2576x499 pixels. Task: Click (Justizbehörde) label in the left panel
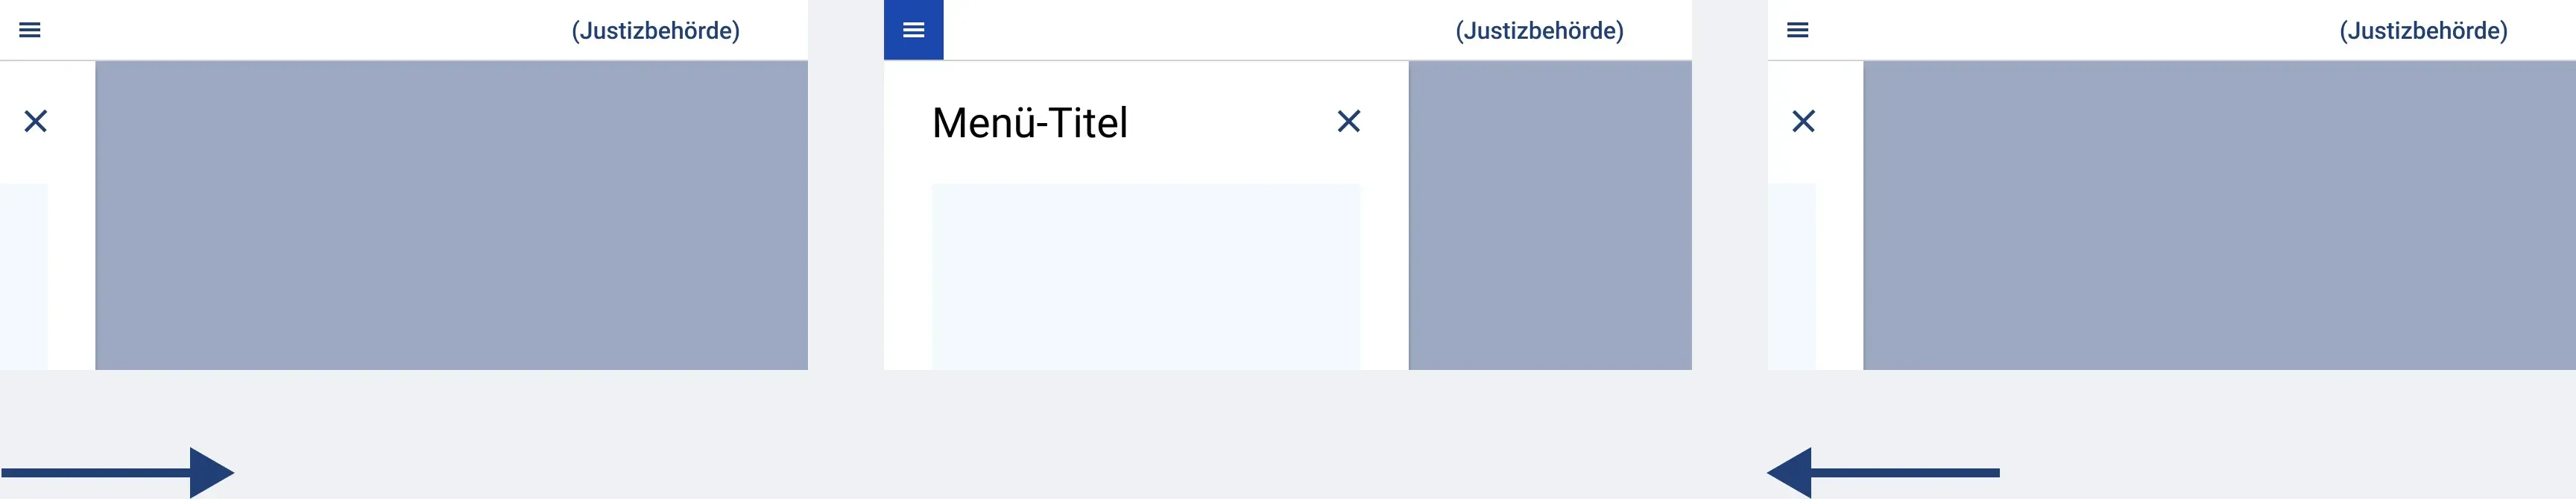[x=656, y=31]
